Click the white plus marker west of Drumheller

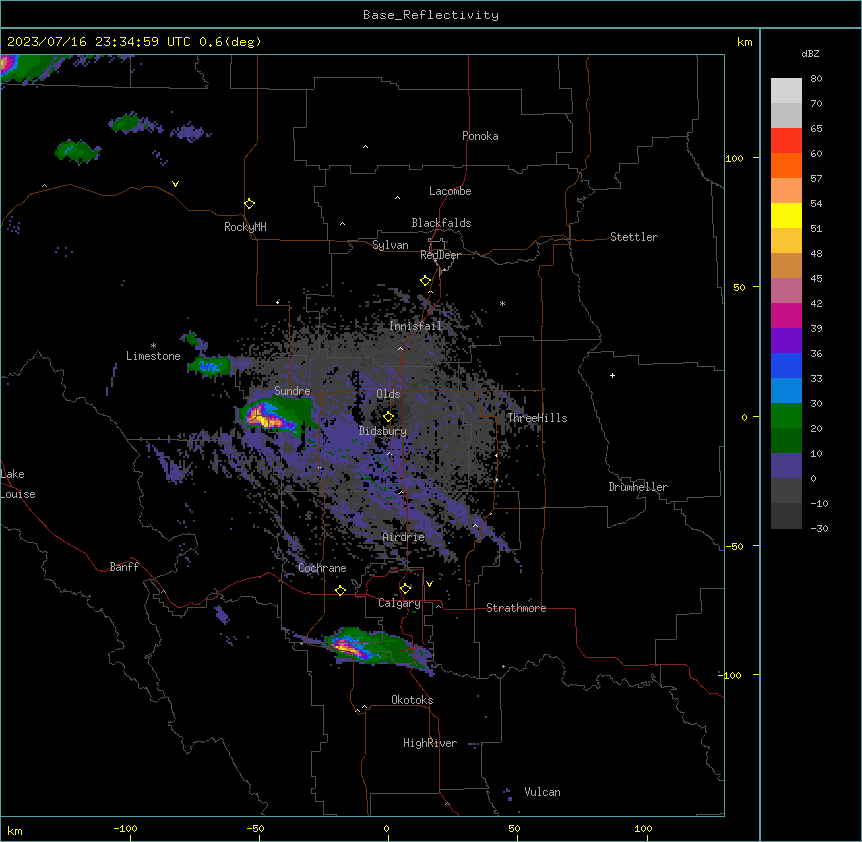[612, 375]
